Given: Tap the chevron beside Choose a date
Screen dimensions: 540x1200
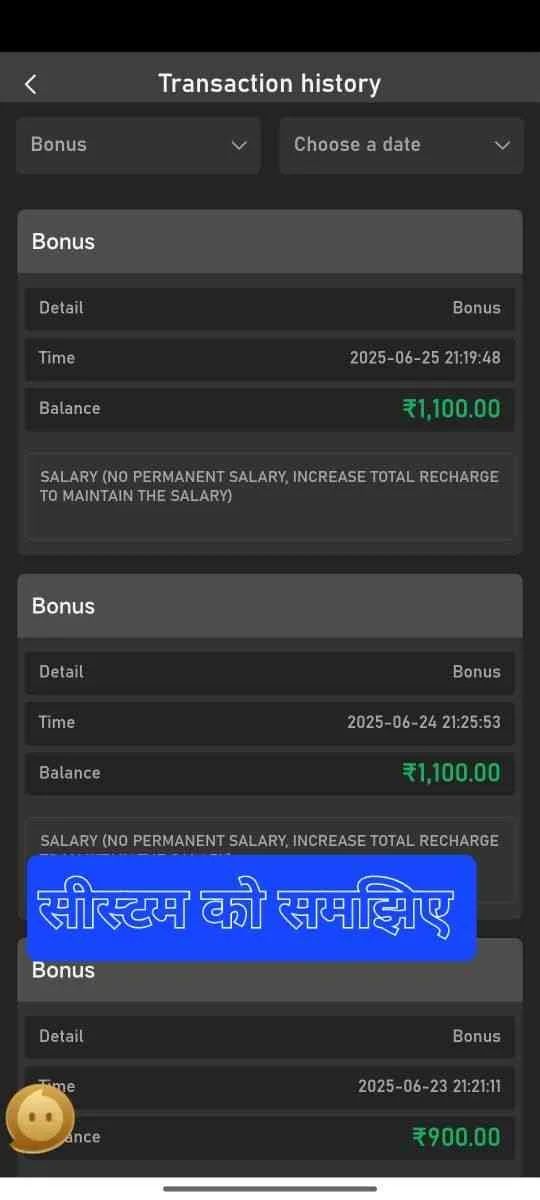Looking at the screenshot, I should [502, 145].
